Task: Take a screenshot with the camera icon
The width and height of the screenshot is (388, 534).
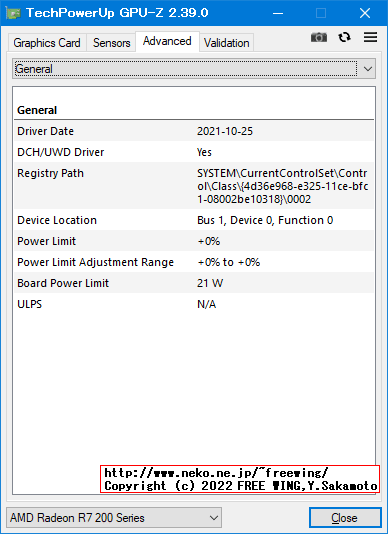Action: pyautogui.click(x=319, y=37)
